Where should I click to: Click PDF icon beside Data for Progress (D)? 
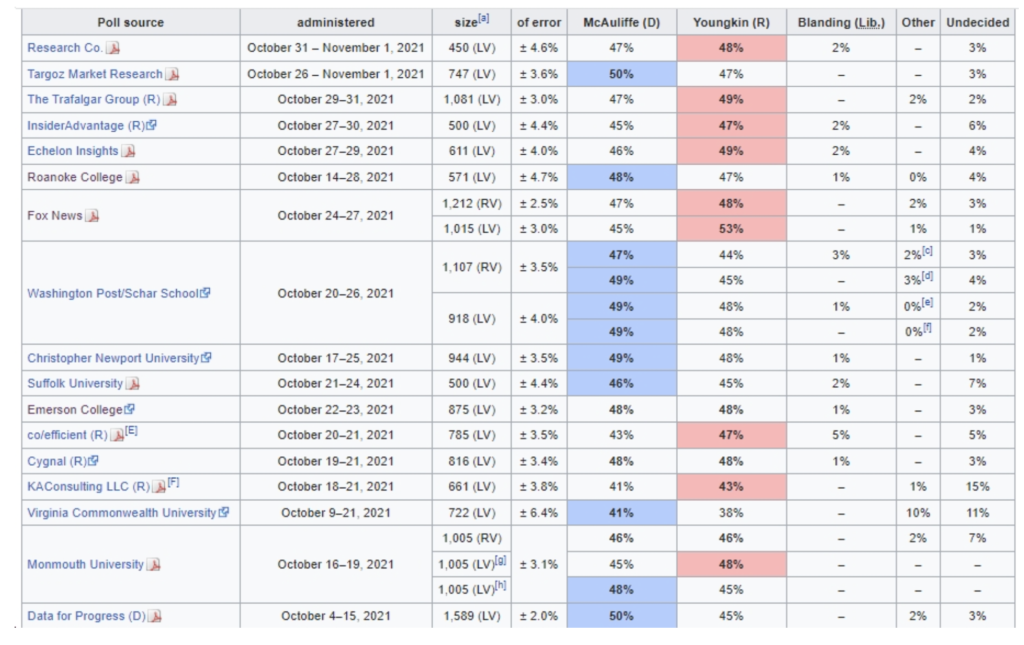pyautogui.click(x=156, y=616)
